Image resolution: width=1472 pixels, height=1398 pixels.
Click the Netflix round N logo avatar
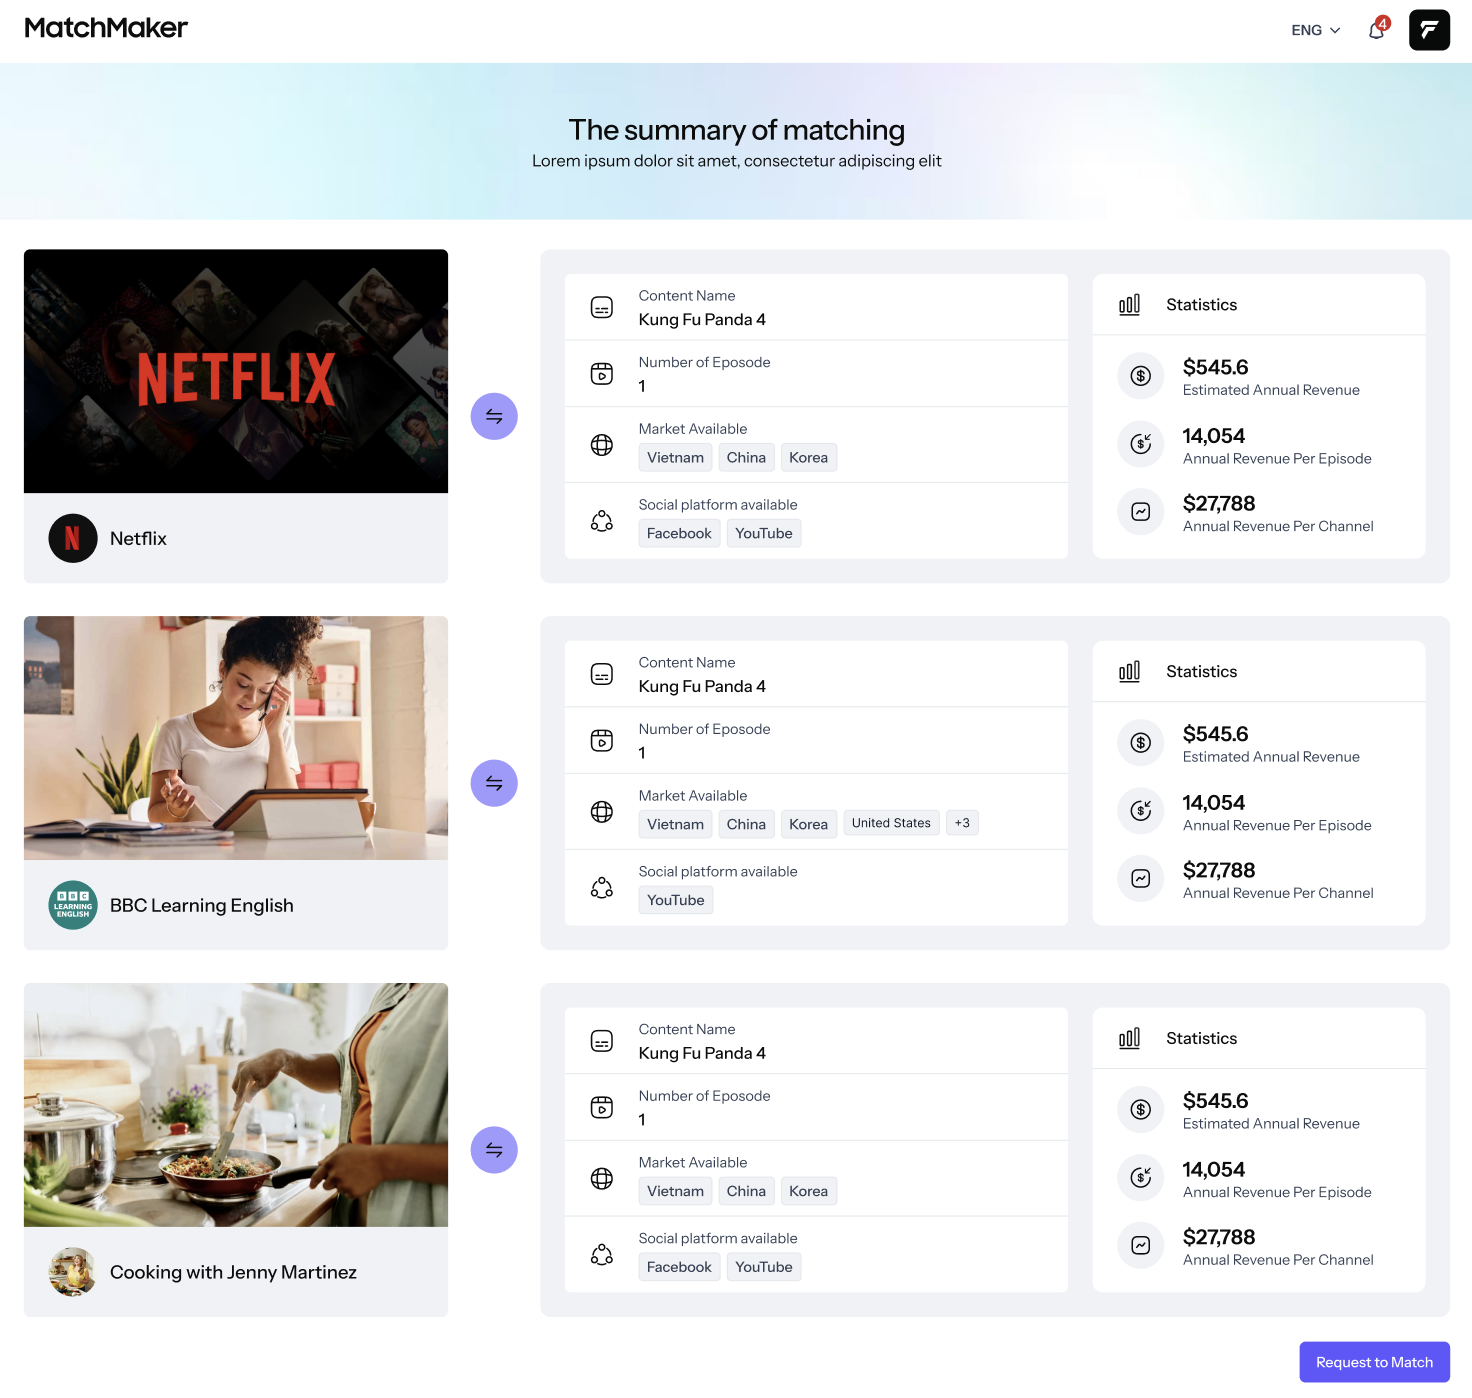[73, 538]
